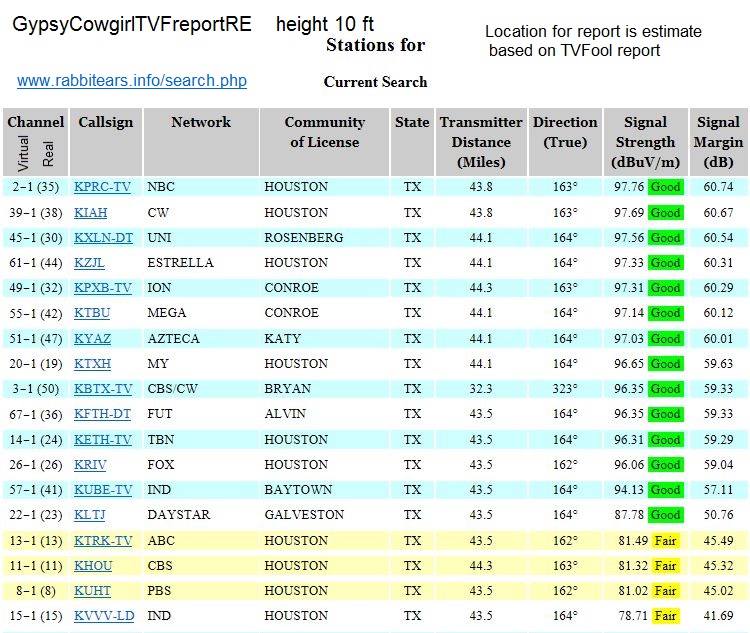
Task: Open the www.rabbitears.info/search.php link
Action: (132, 81)
